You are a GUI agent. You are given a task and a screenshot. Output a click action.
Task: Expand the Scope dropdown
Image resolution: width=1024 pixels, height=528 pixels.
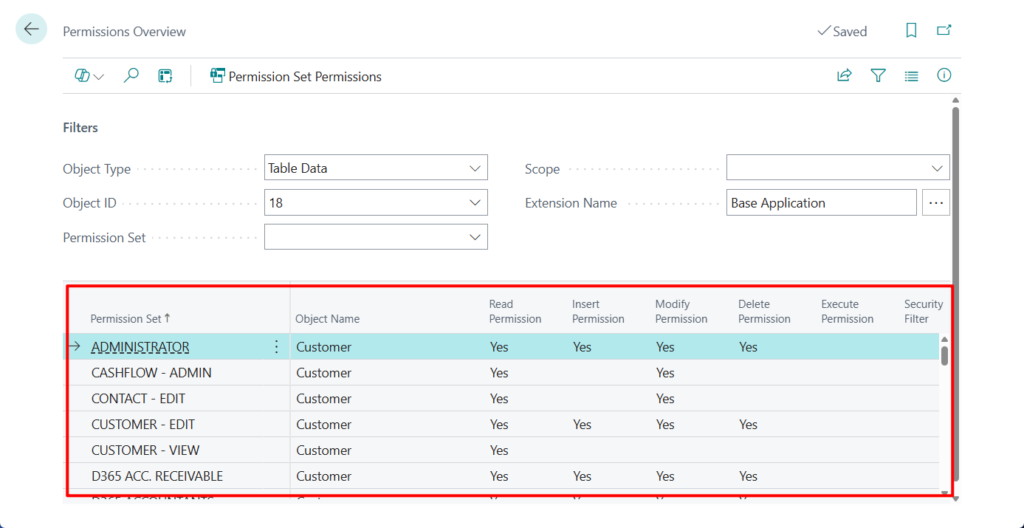937,169
